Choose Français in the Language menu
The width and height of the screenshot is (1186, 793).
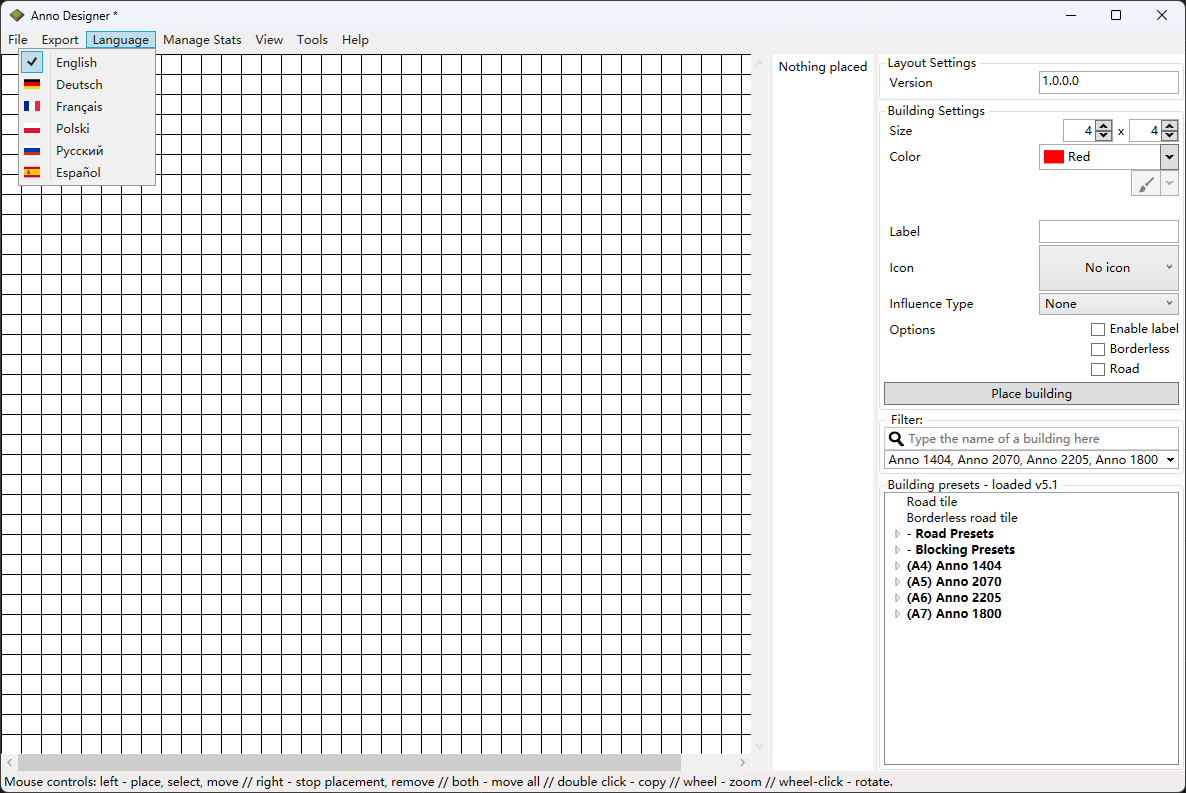pos(87,107)
